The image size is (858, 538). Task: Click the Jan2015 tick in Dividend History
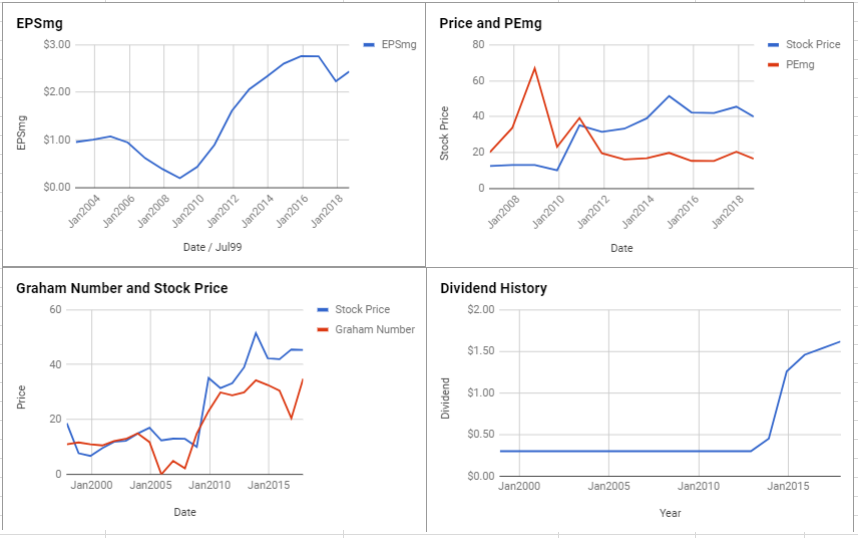[x=788, y=486]
